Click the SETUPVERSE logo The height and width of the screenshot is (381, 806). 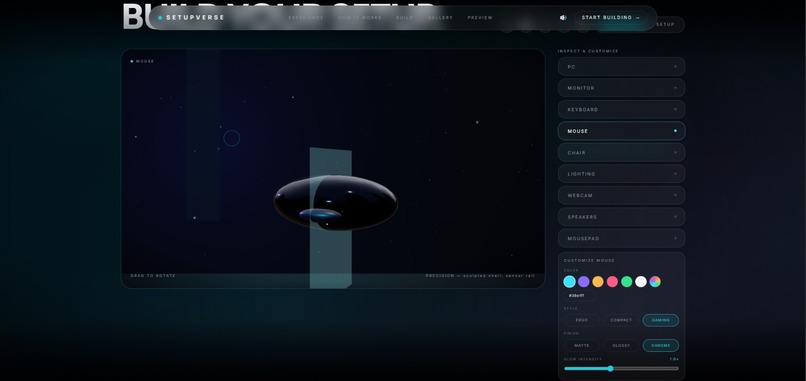point(192,17)
